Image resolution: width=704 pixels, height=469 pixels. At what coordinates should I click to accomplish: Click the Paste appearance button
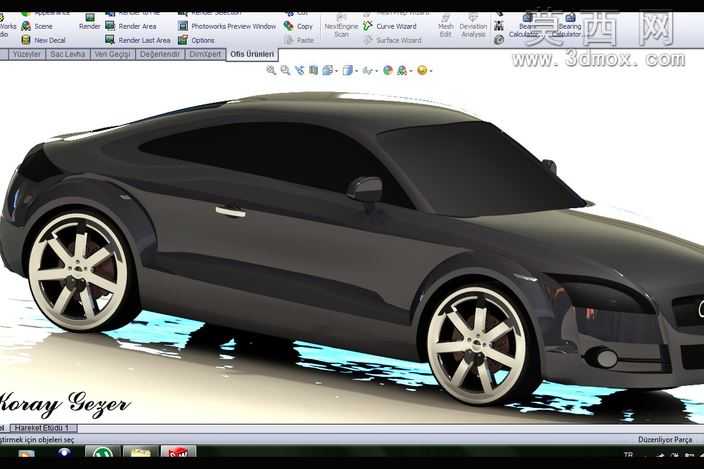coord(299,40)
